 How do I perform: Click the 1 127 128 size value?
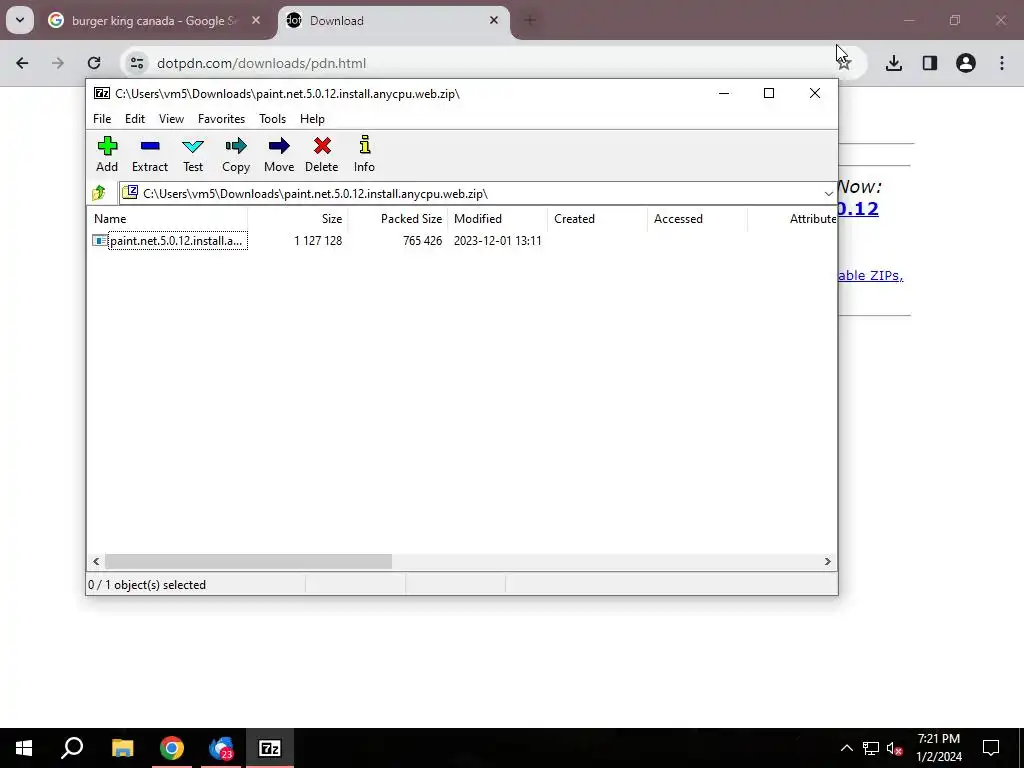click(318, 241)
